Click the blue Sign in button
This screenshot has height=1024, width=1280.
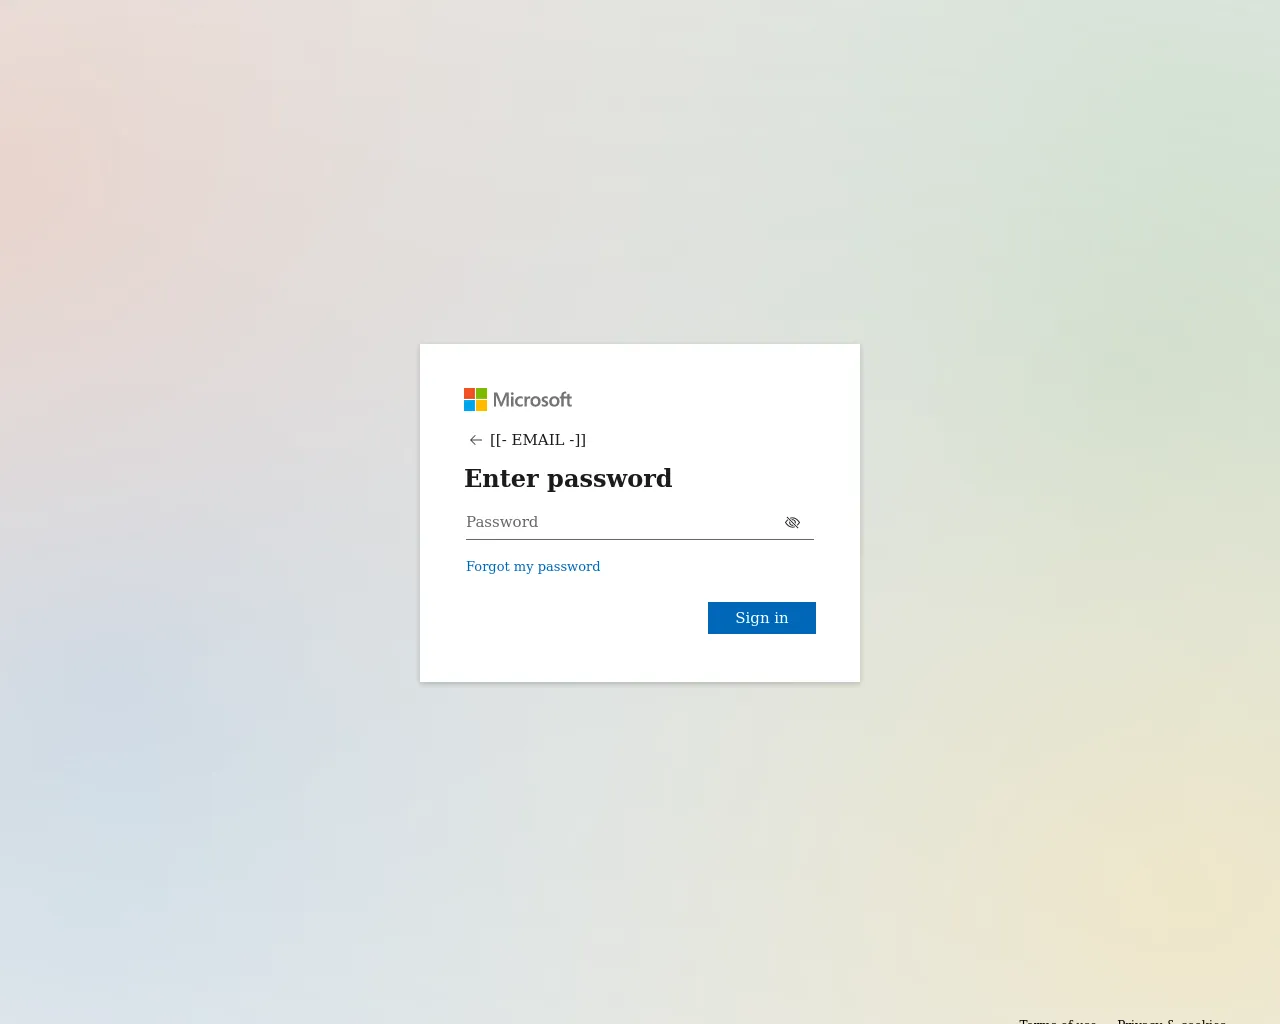coord(762,618)
